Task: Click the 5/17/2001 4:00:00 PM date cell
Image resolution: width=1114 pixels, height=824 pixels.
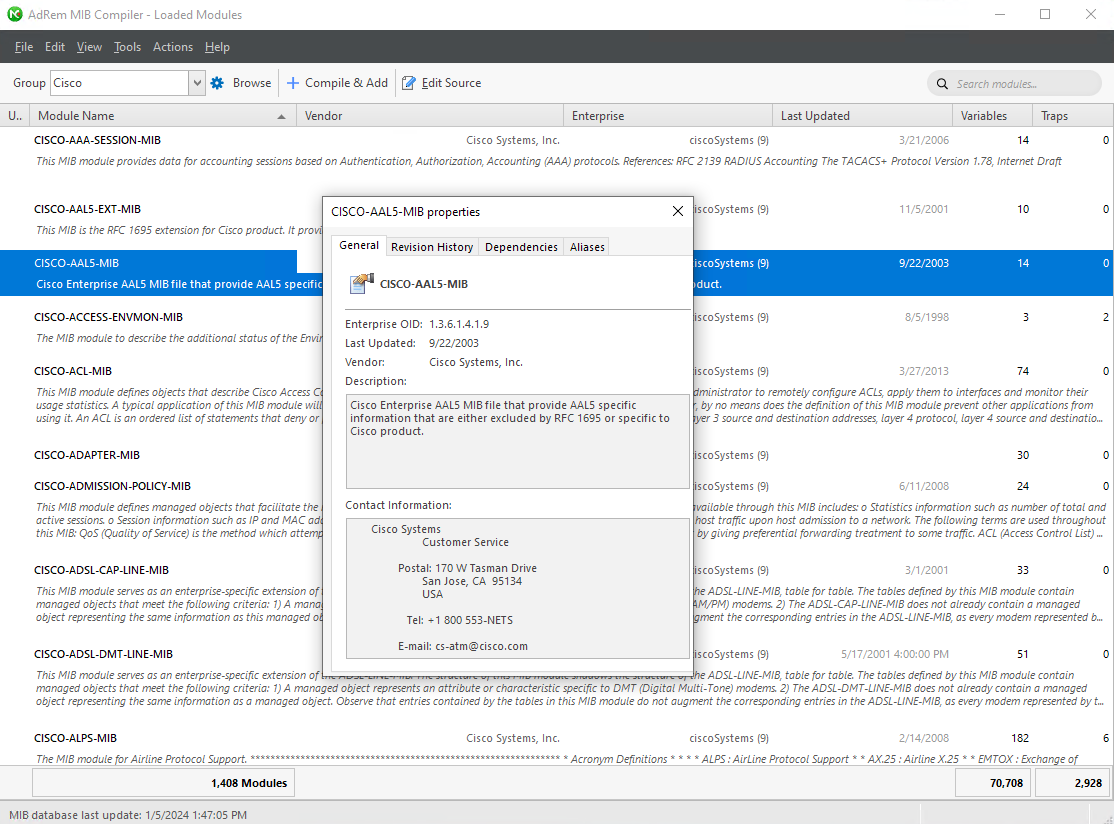Action: point(895,654)
